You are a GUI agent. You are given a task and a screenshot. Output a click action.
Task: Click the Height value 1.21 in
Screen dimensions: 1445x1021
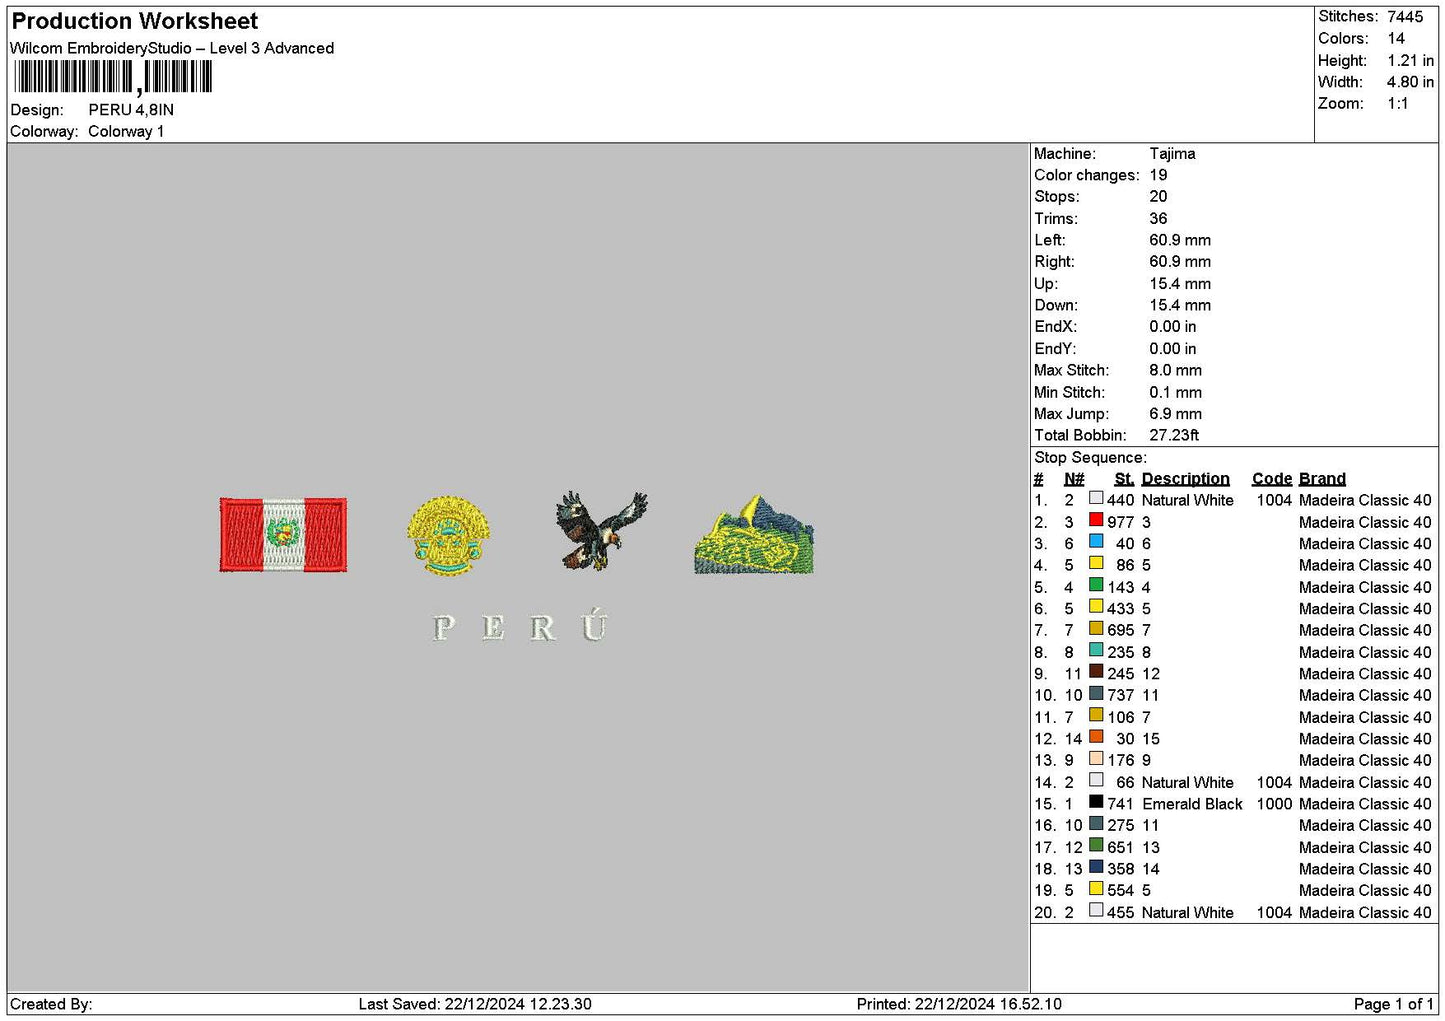[x=1410, y=60]
